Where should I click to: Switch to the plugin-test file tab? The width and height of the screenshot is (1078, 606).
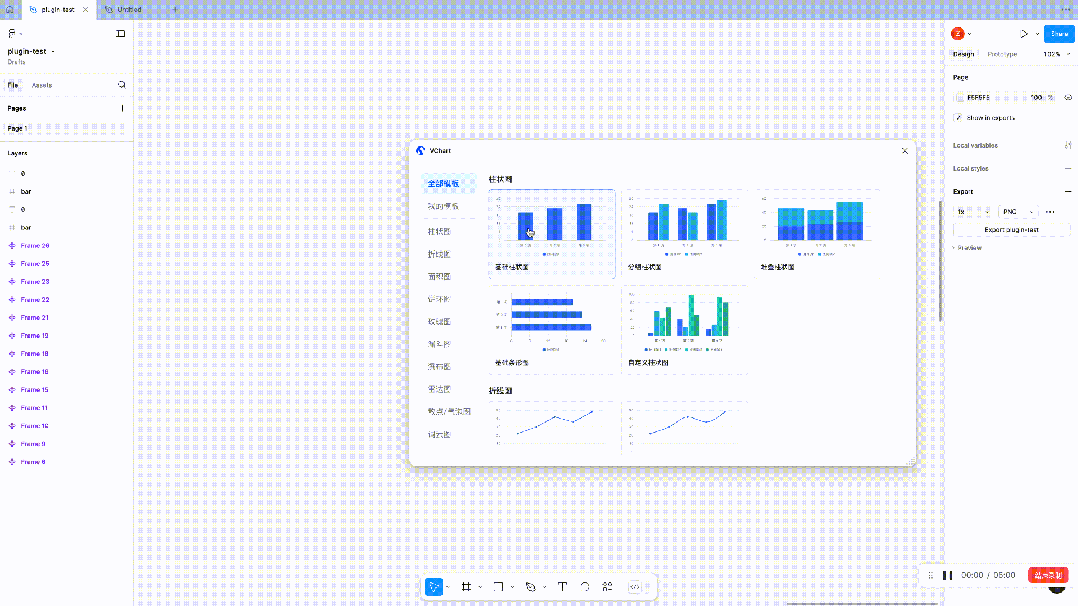pos(58,10)
